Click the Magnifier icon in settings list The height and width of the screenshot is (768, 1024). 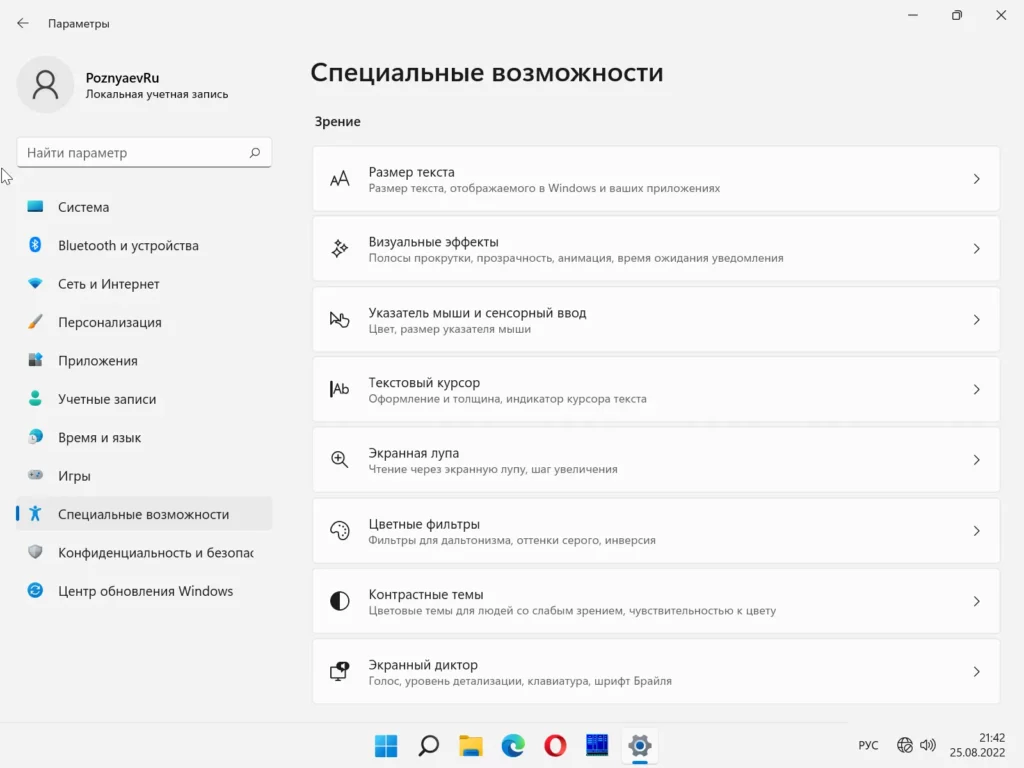pos(340,460)
